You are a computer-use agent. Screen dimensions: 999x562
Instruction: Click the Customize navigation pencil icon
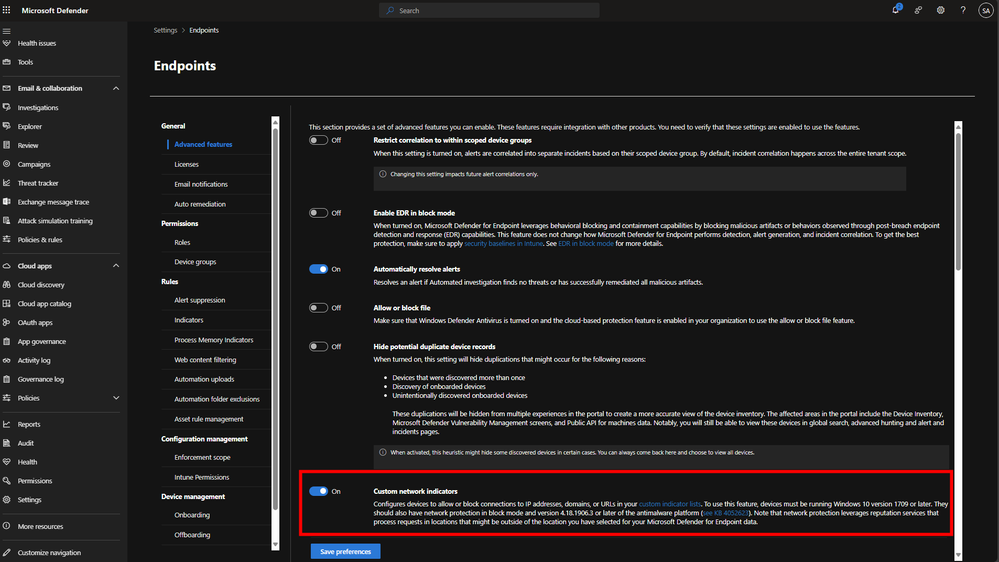click(x=6, y=552)
